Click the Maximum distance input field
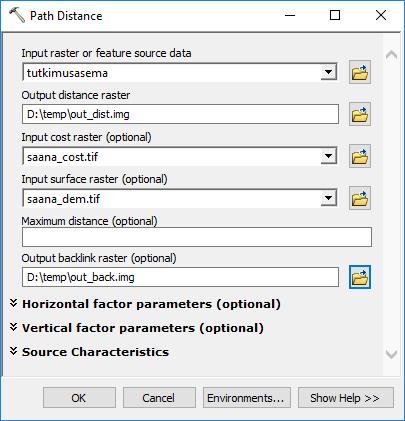Image resolution: width=405 pixels, height=421 pixels. tap(197, 237)
